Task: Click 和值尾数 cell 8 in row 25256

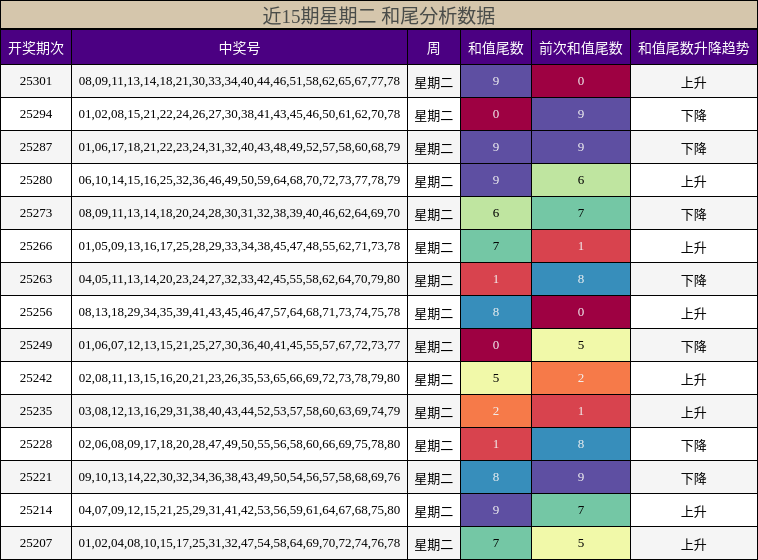Action: (496, 312)
